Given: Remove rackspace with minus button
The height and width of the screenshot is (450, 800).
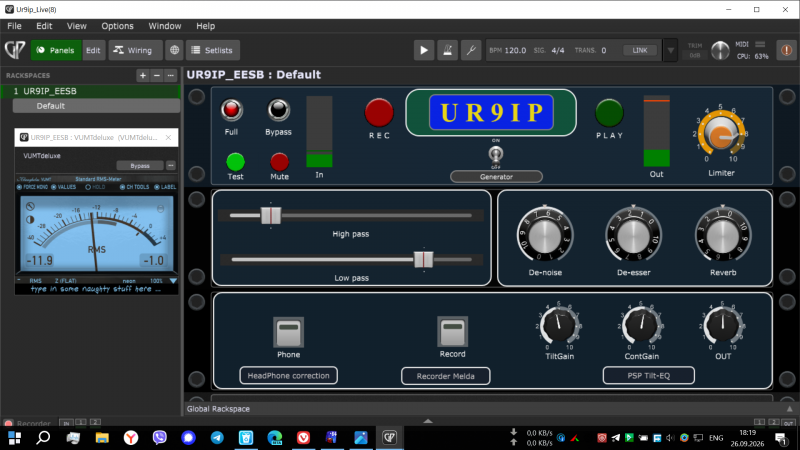Looking at the screenshot, I should [157, 76].
